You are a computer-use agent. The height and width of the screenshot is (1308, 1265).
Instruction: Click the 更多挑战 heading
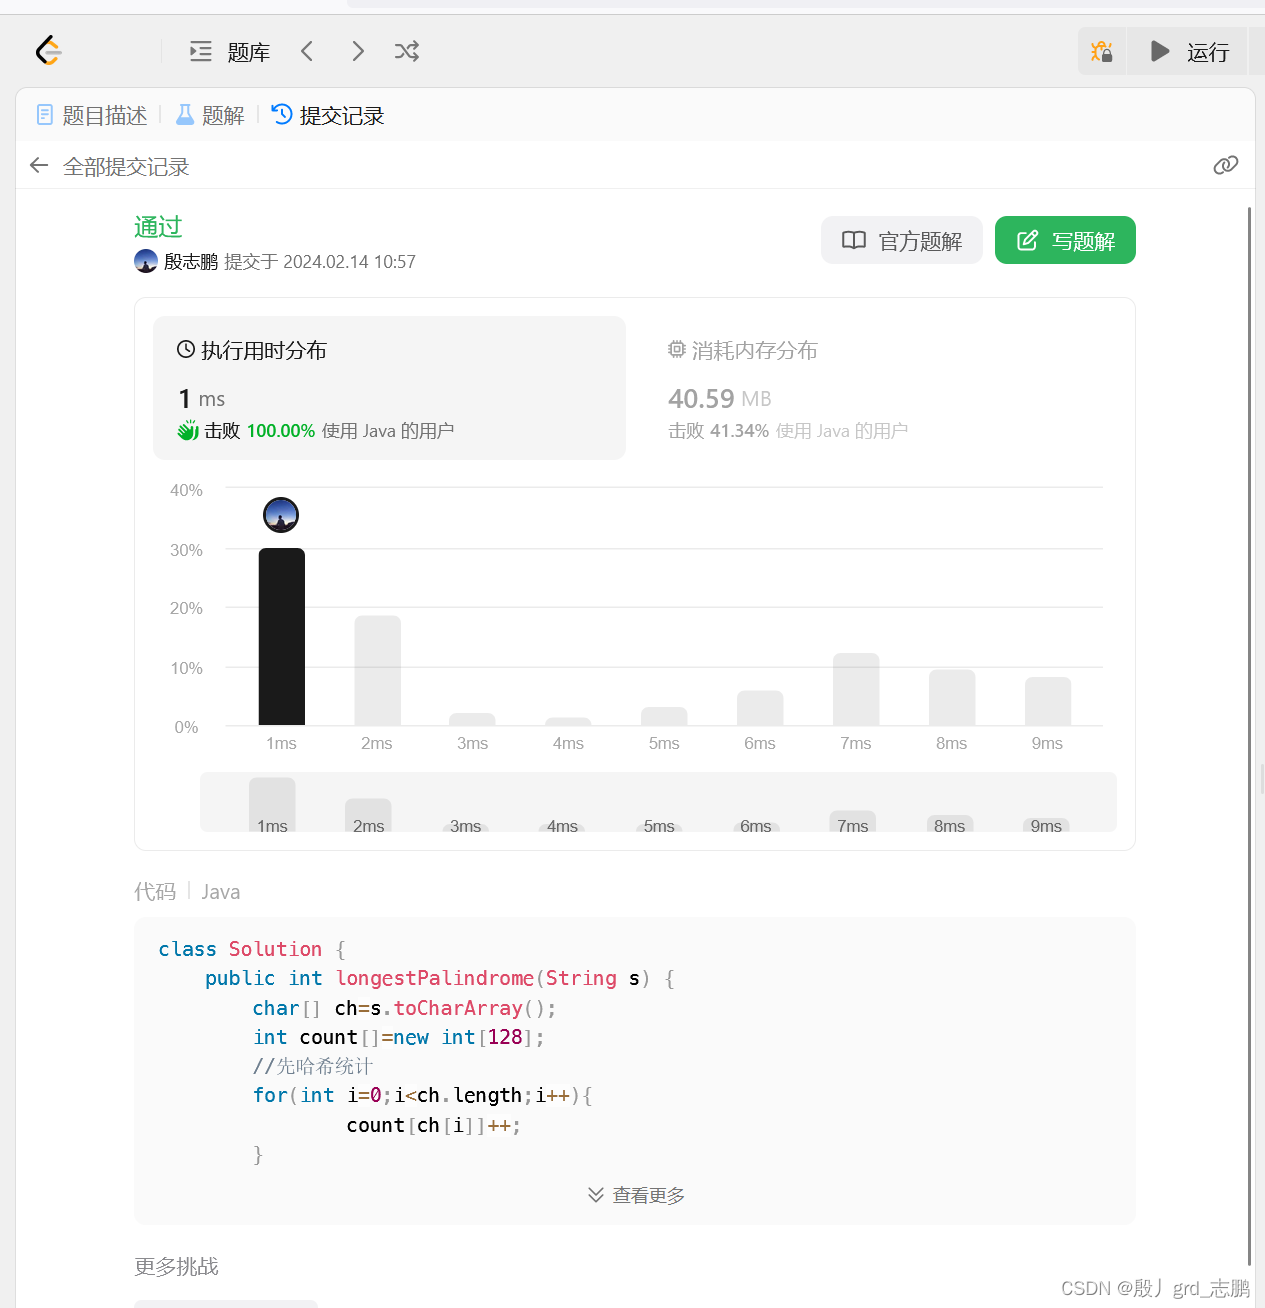[x=177, y=1266]
